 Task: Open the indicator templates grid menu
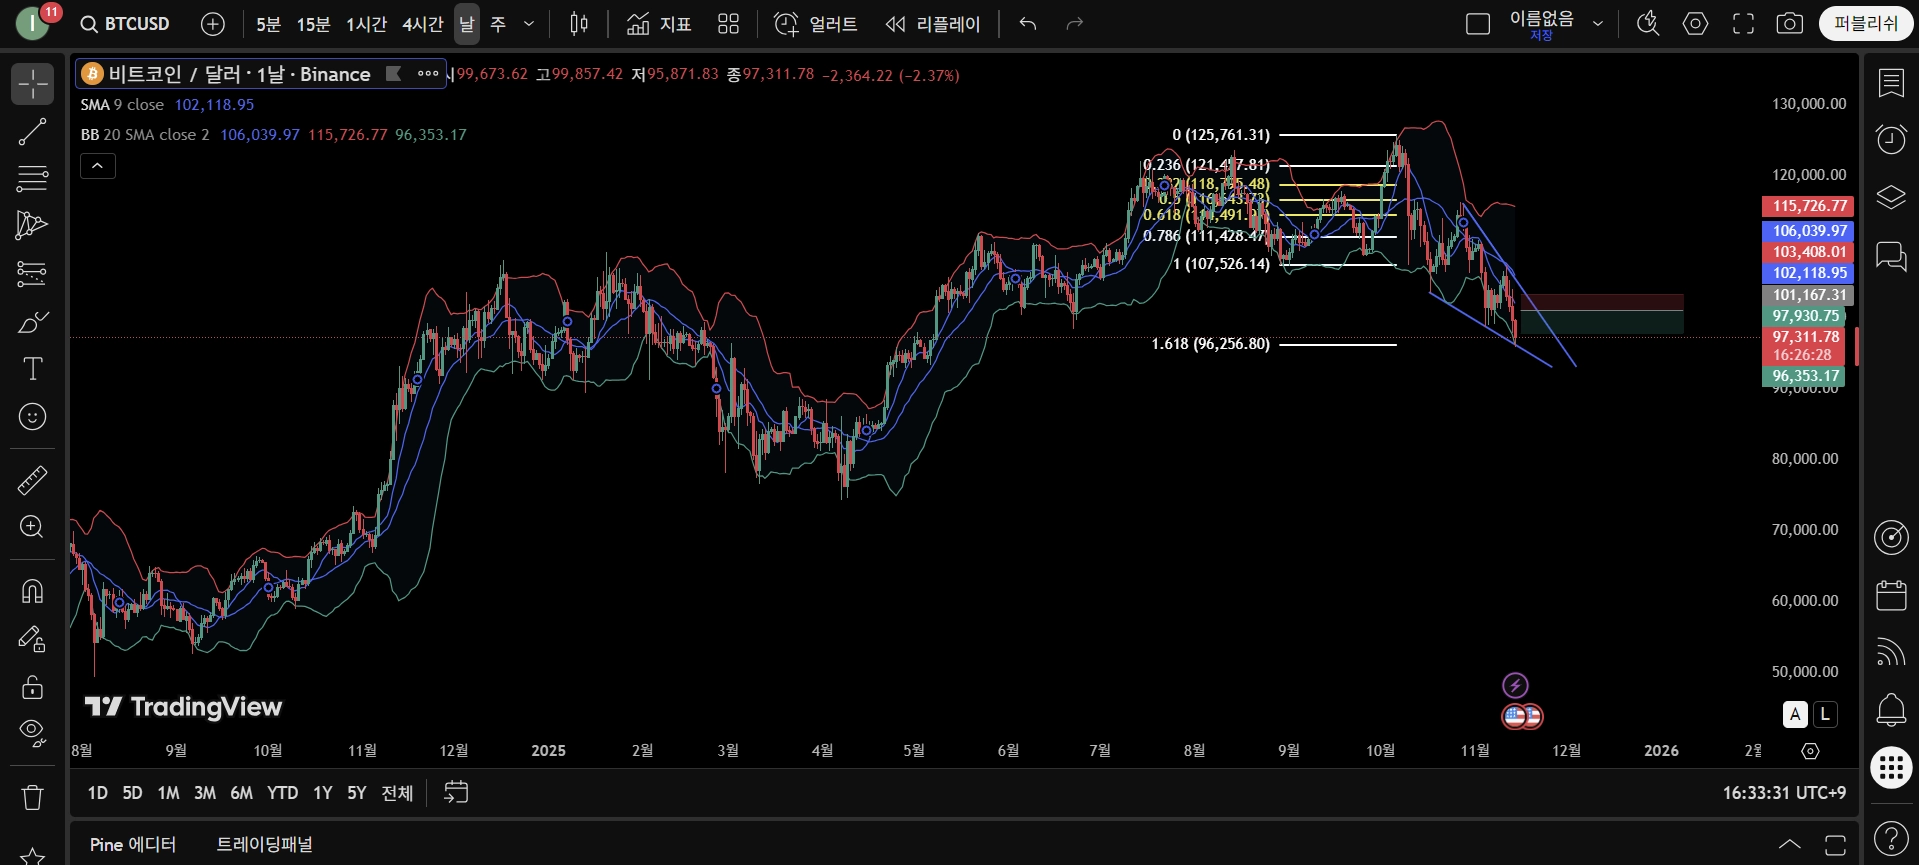tap(728, 24)
